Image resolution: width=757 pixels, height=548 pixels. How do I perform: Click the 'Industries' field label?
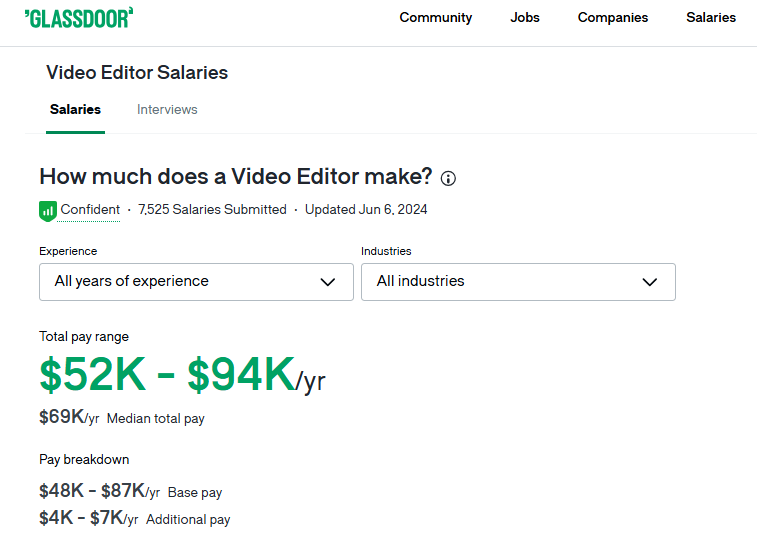tap(386, 251)
